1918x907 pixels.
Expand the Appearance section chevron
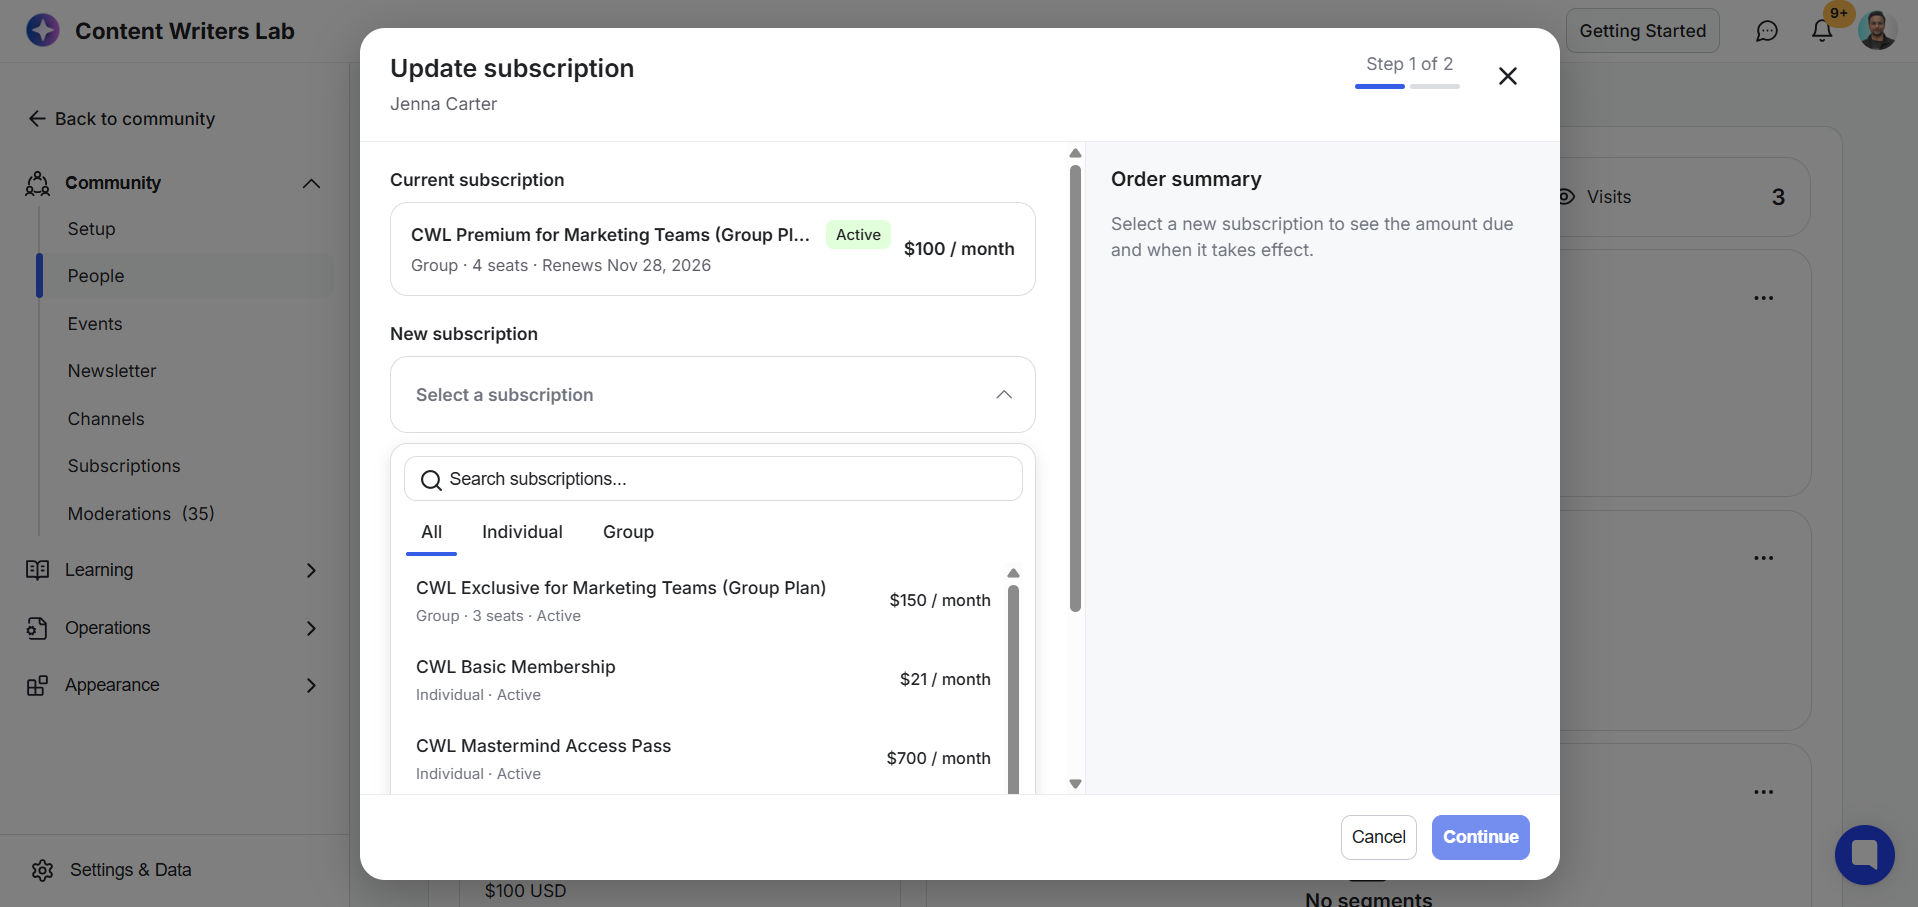(312, 685)
